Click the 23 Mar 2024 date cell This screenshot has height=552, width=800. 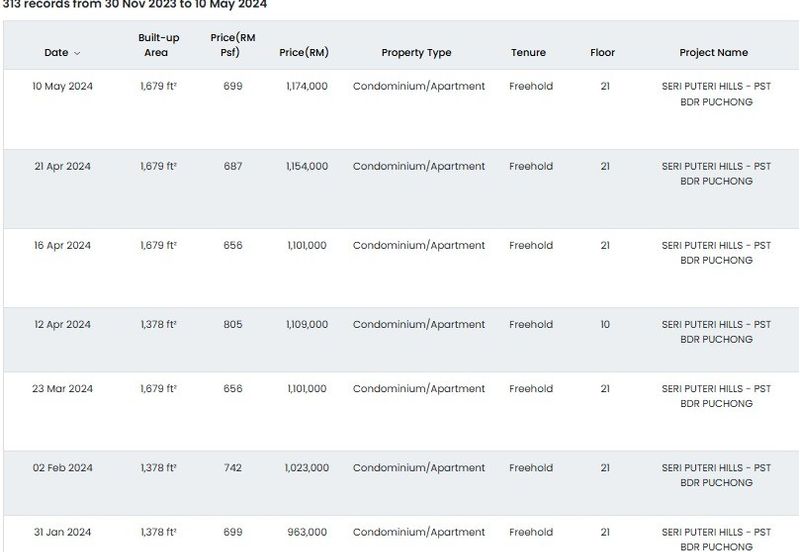(x=62, y=389)
